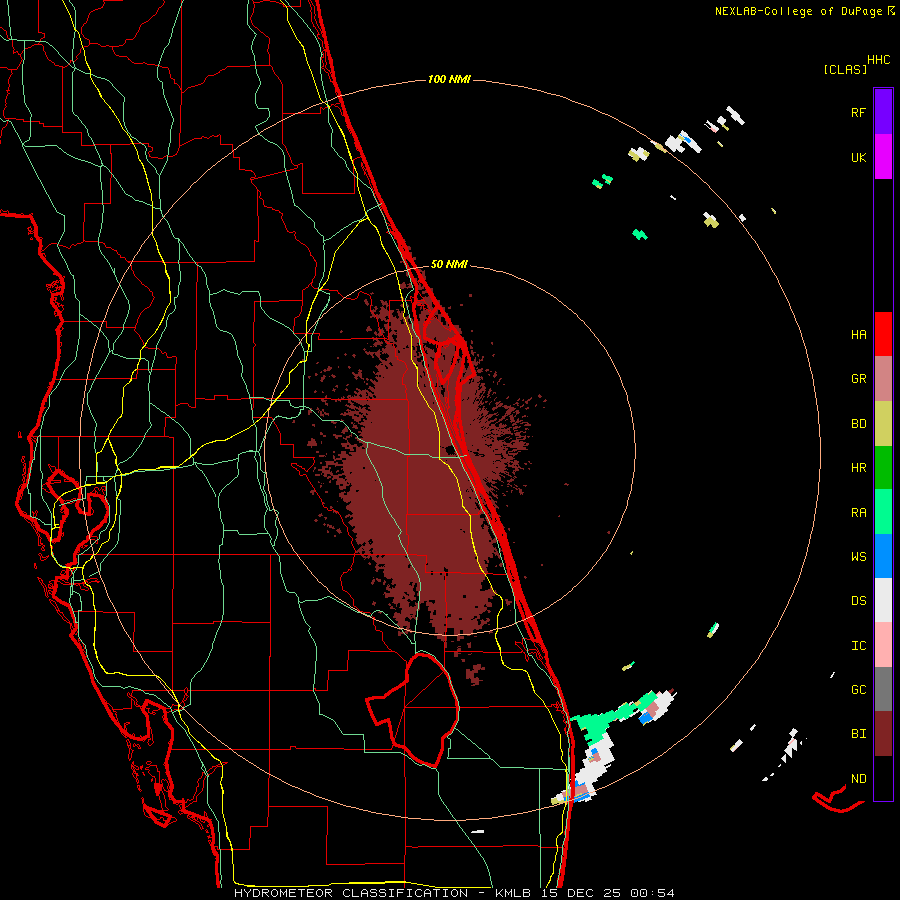Click the RF purple legend swatch
The image size is (900, 900).
(x=883, y=112)
